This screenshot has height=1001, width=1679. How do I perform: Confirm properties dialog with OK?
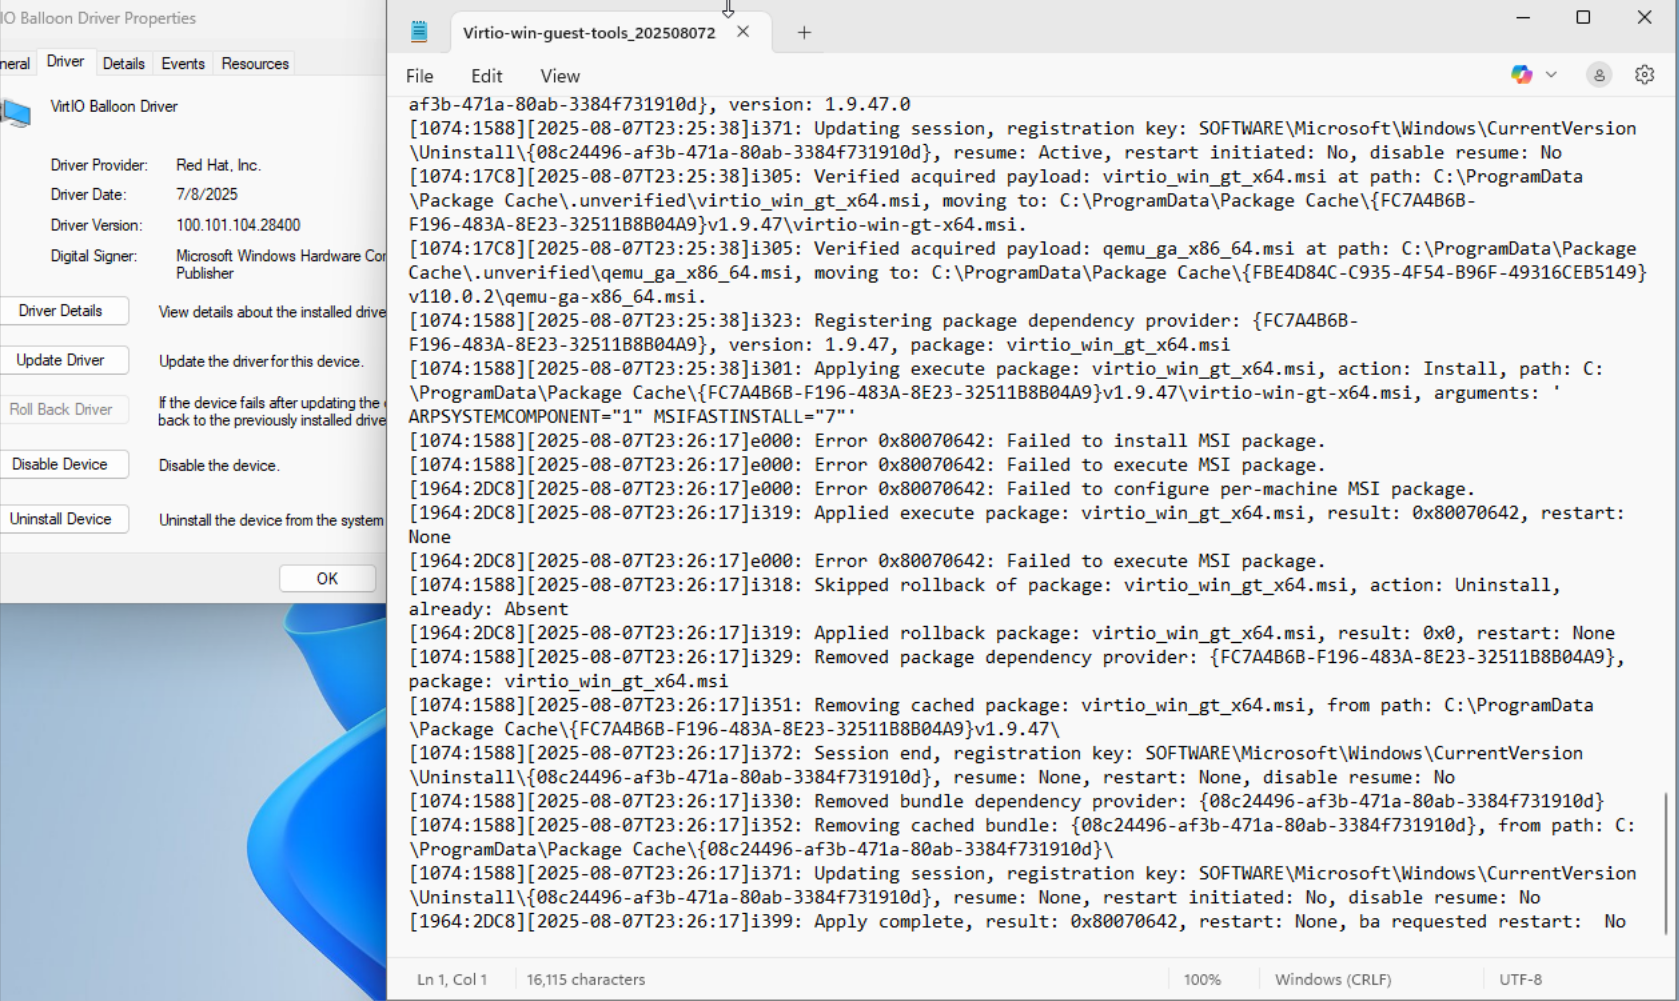[327, 578]
